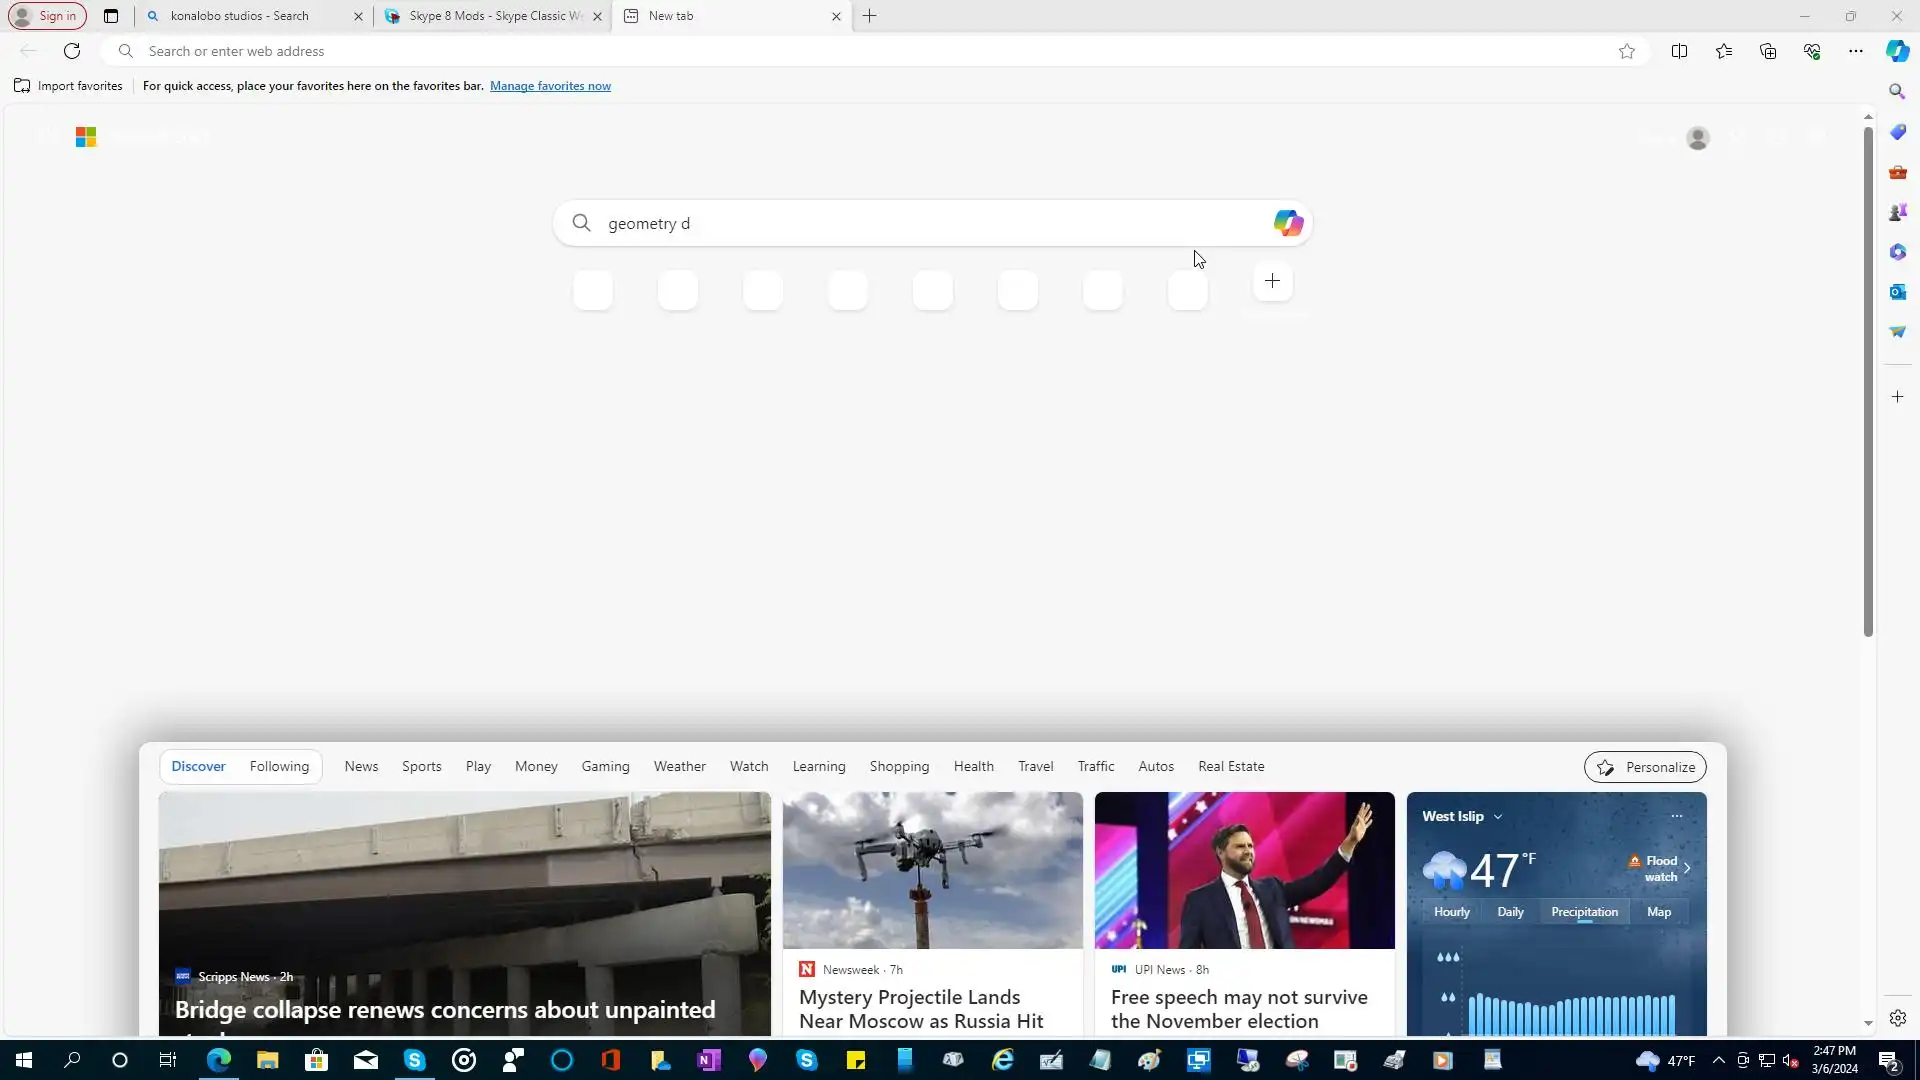
Task: Open Split screen from toolbar
Action: click(x=1679, y=51)
